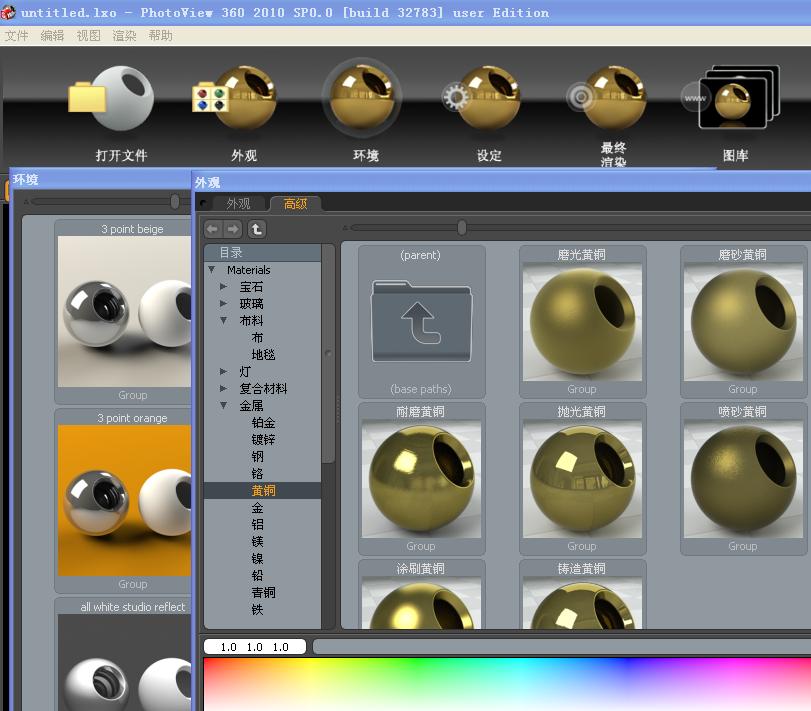Open the 设定 settings toolbar icon
This screenshot has height=711, width=811.
pos(482,97)
